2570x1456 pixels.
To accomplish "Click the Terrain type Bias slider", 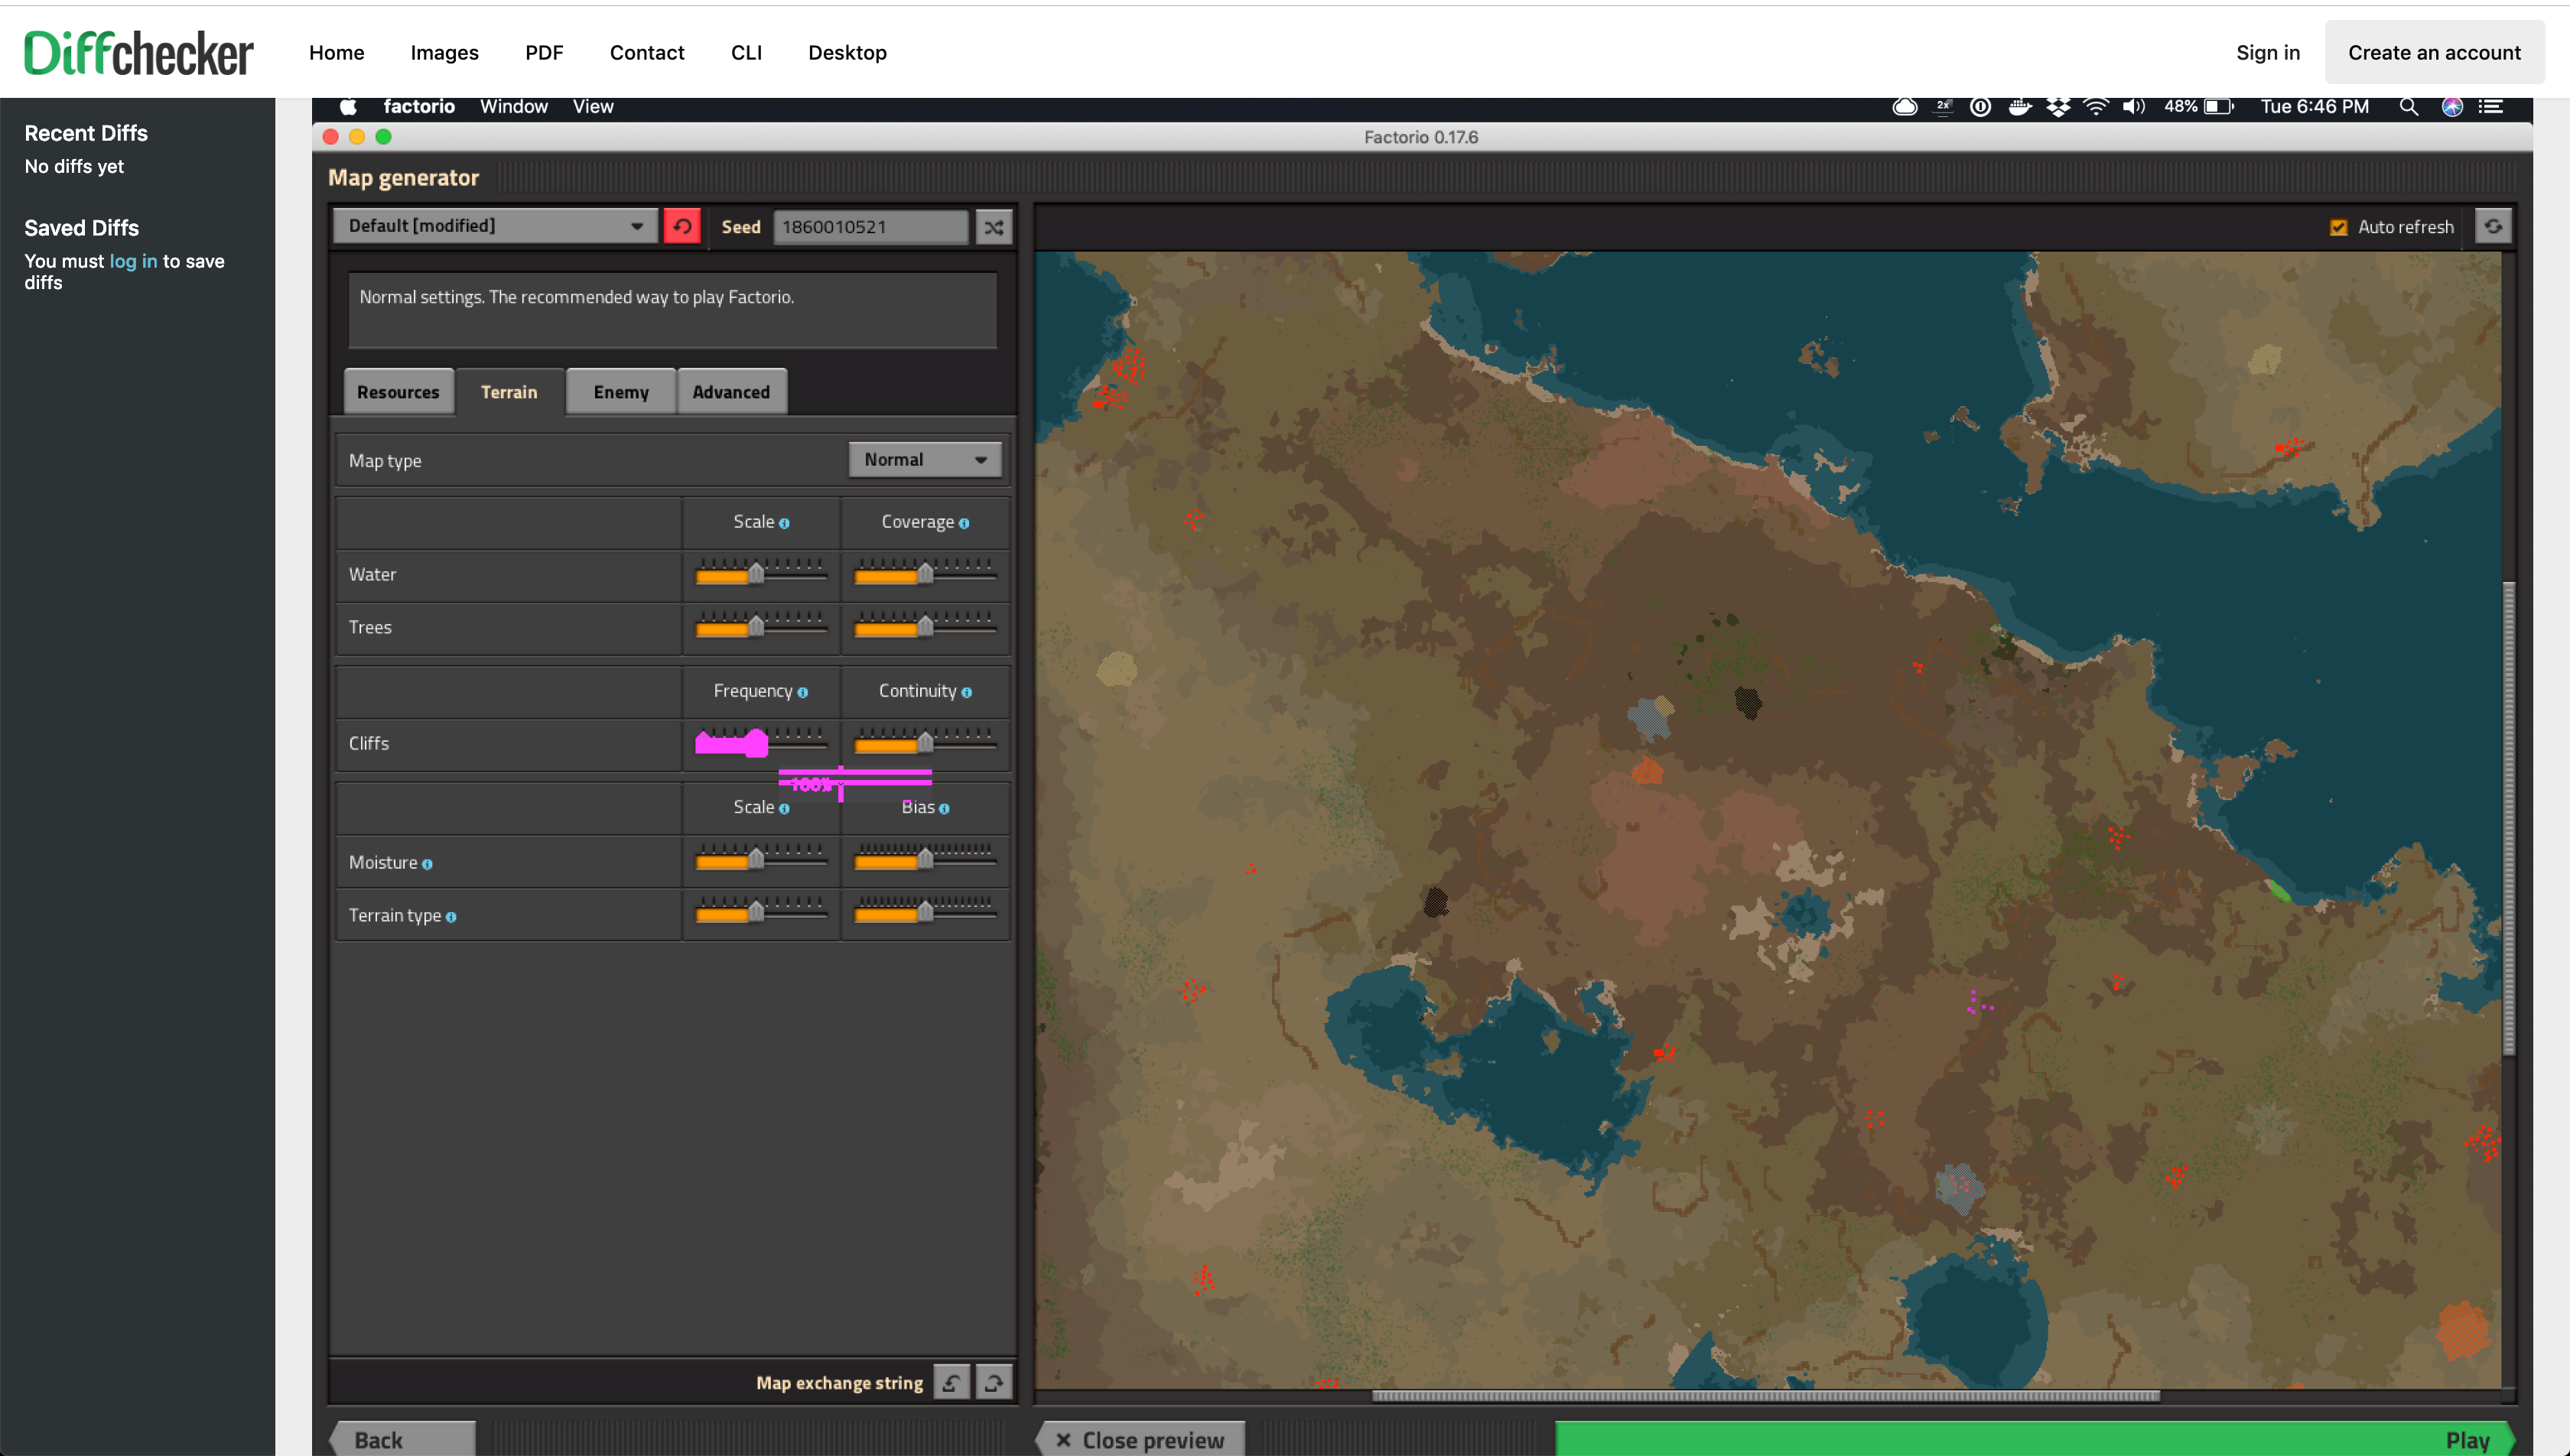I will (x=925, y=911).
